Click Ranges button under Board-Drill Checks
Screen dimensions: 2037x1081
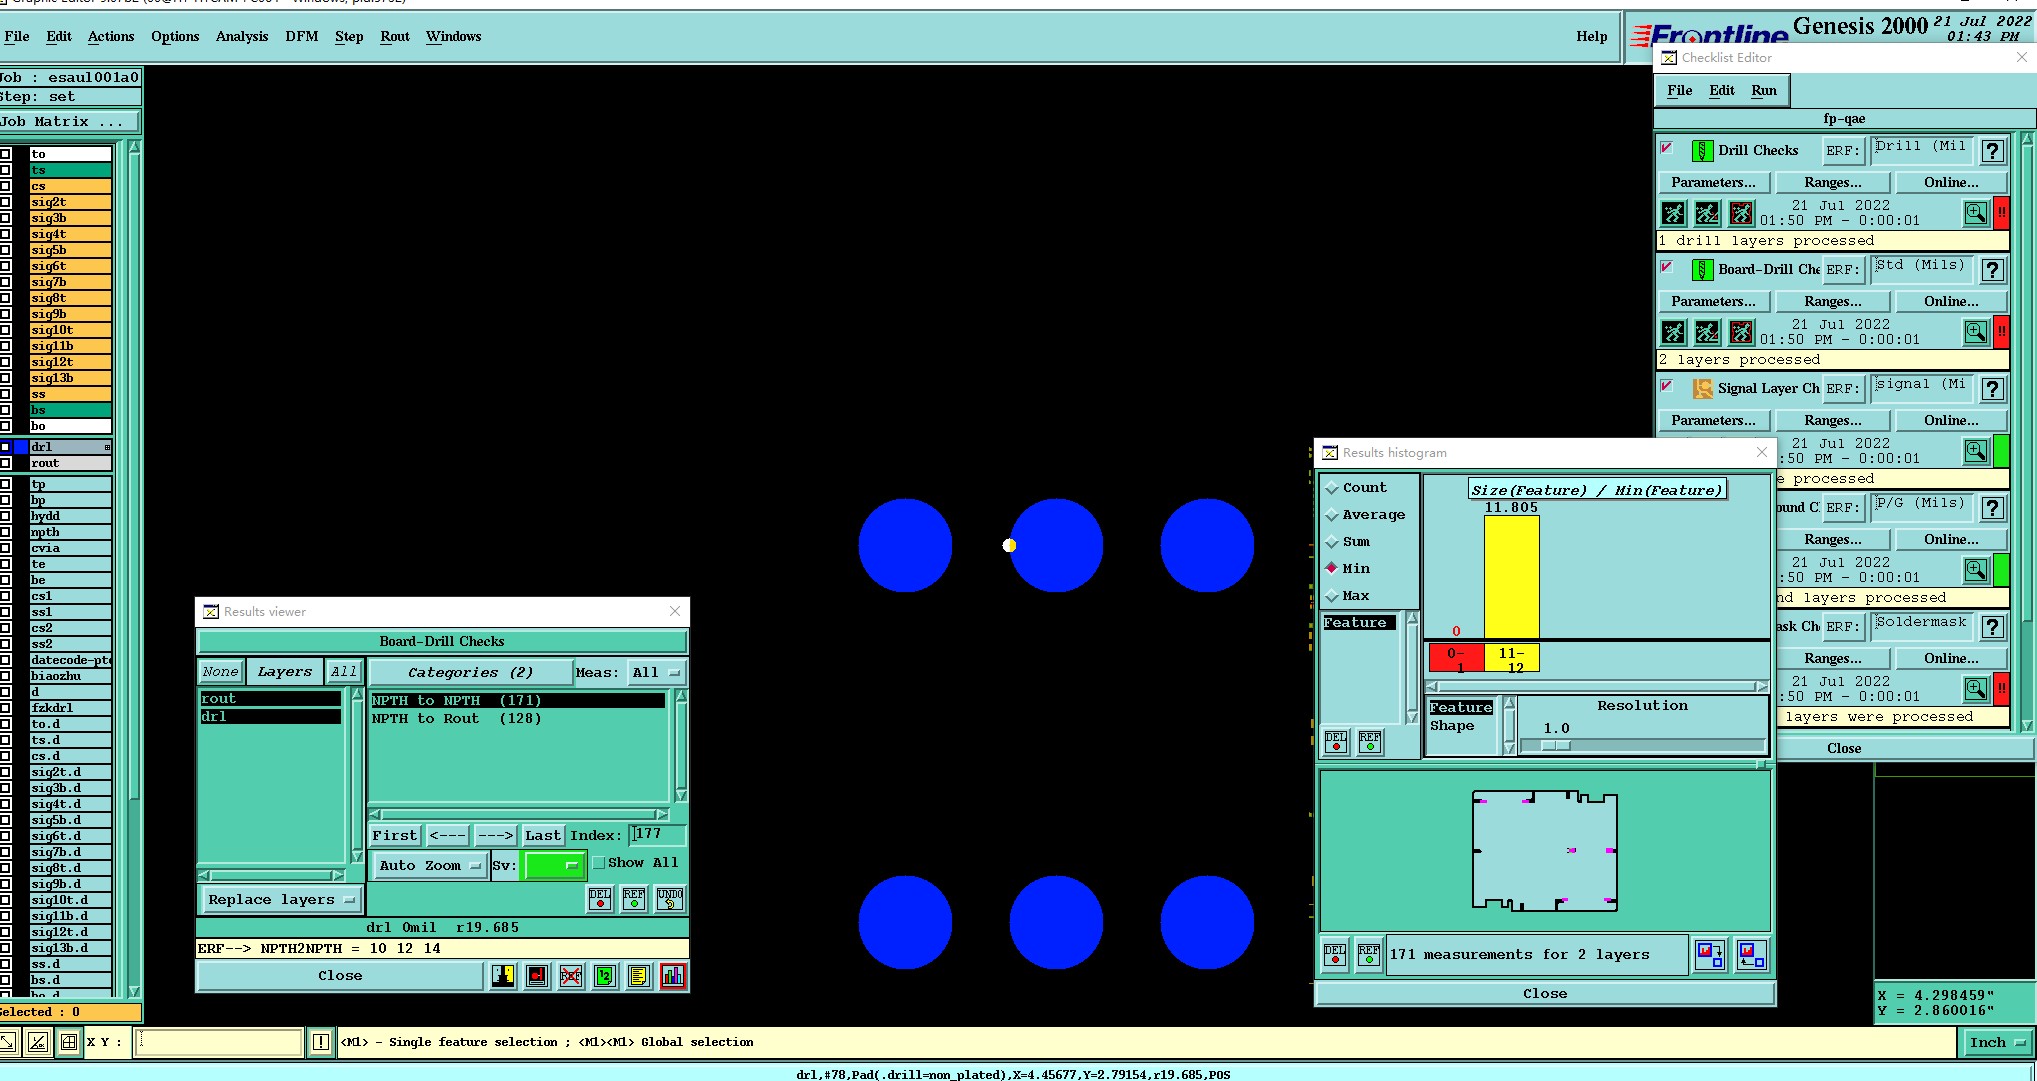(1833, 302)
